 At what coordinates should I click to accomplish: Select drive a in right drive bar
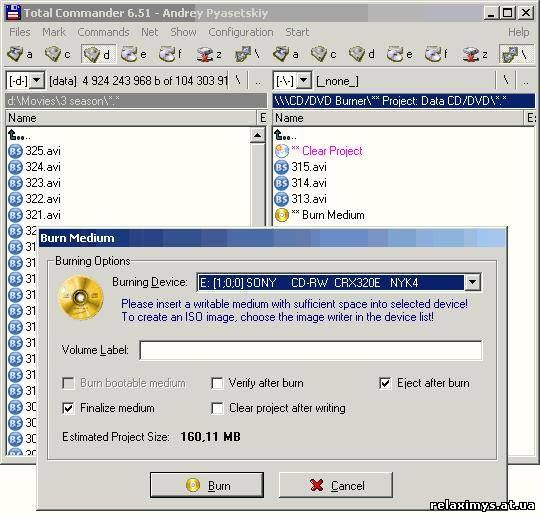(x=285, y=54)
